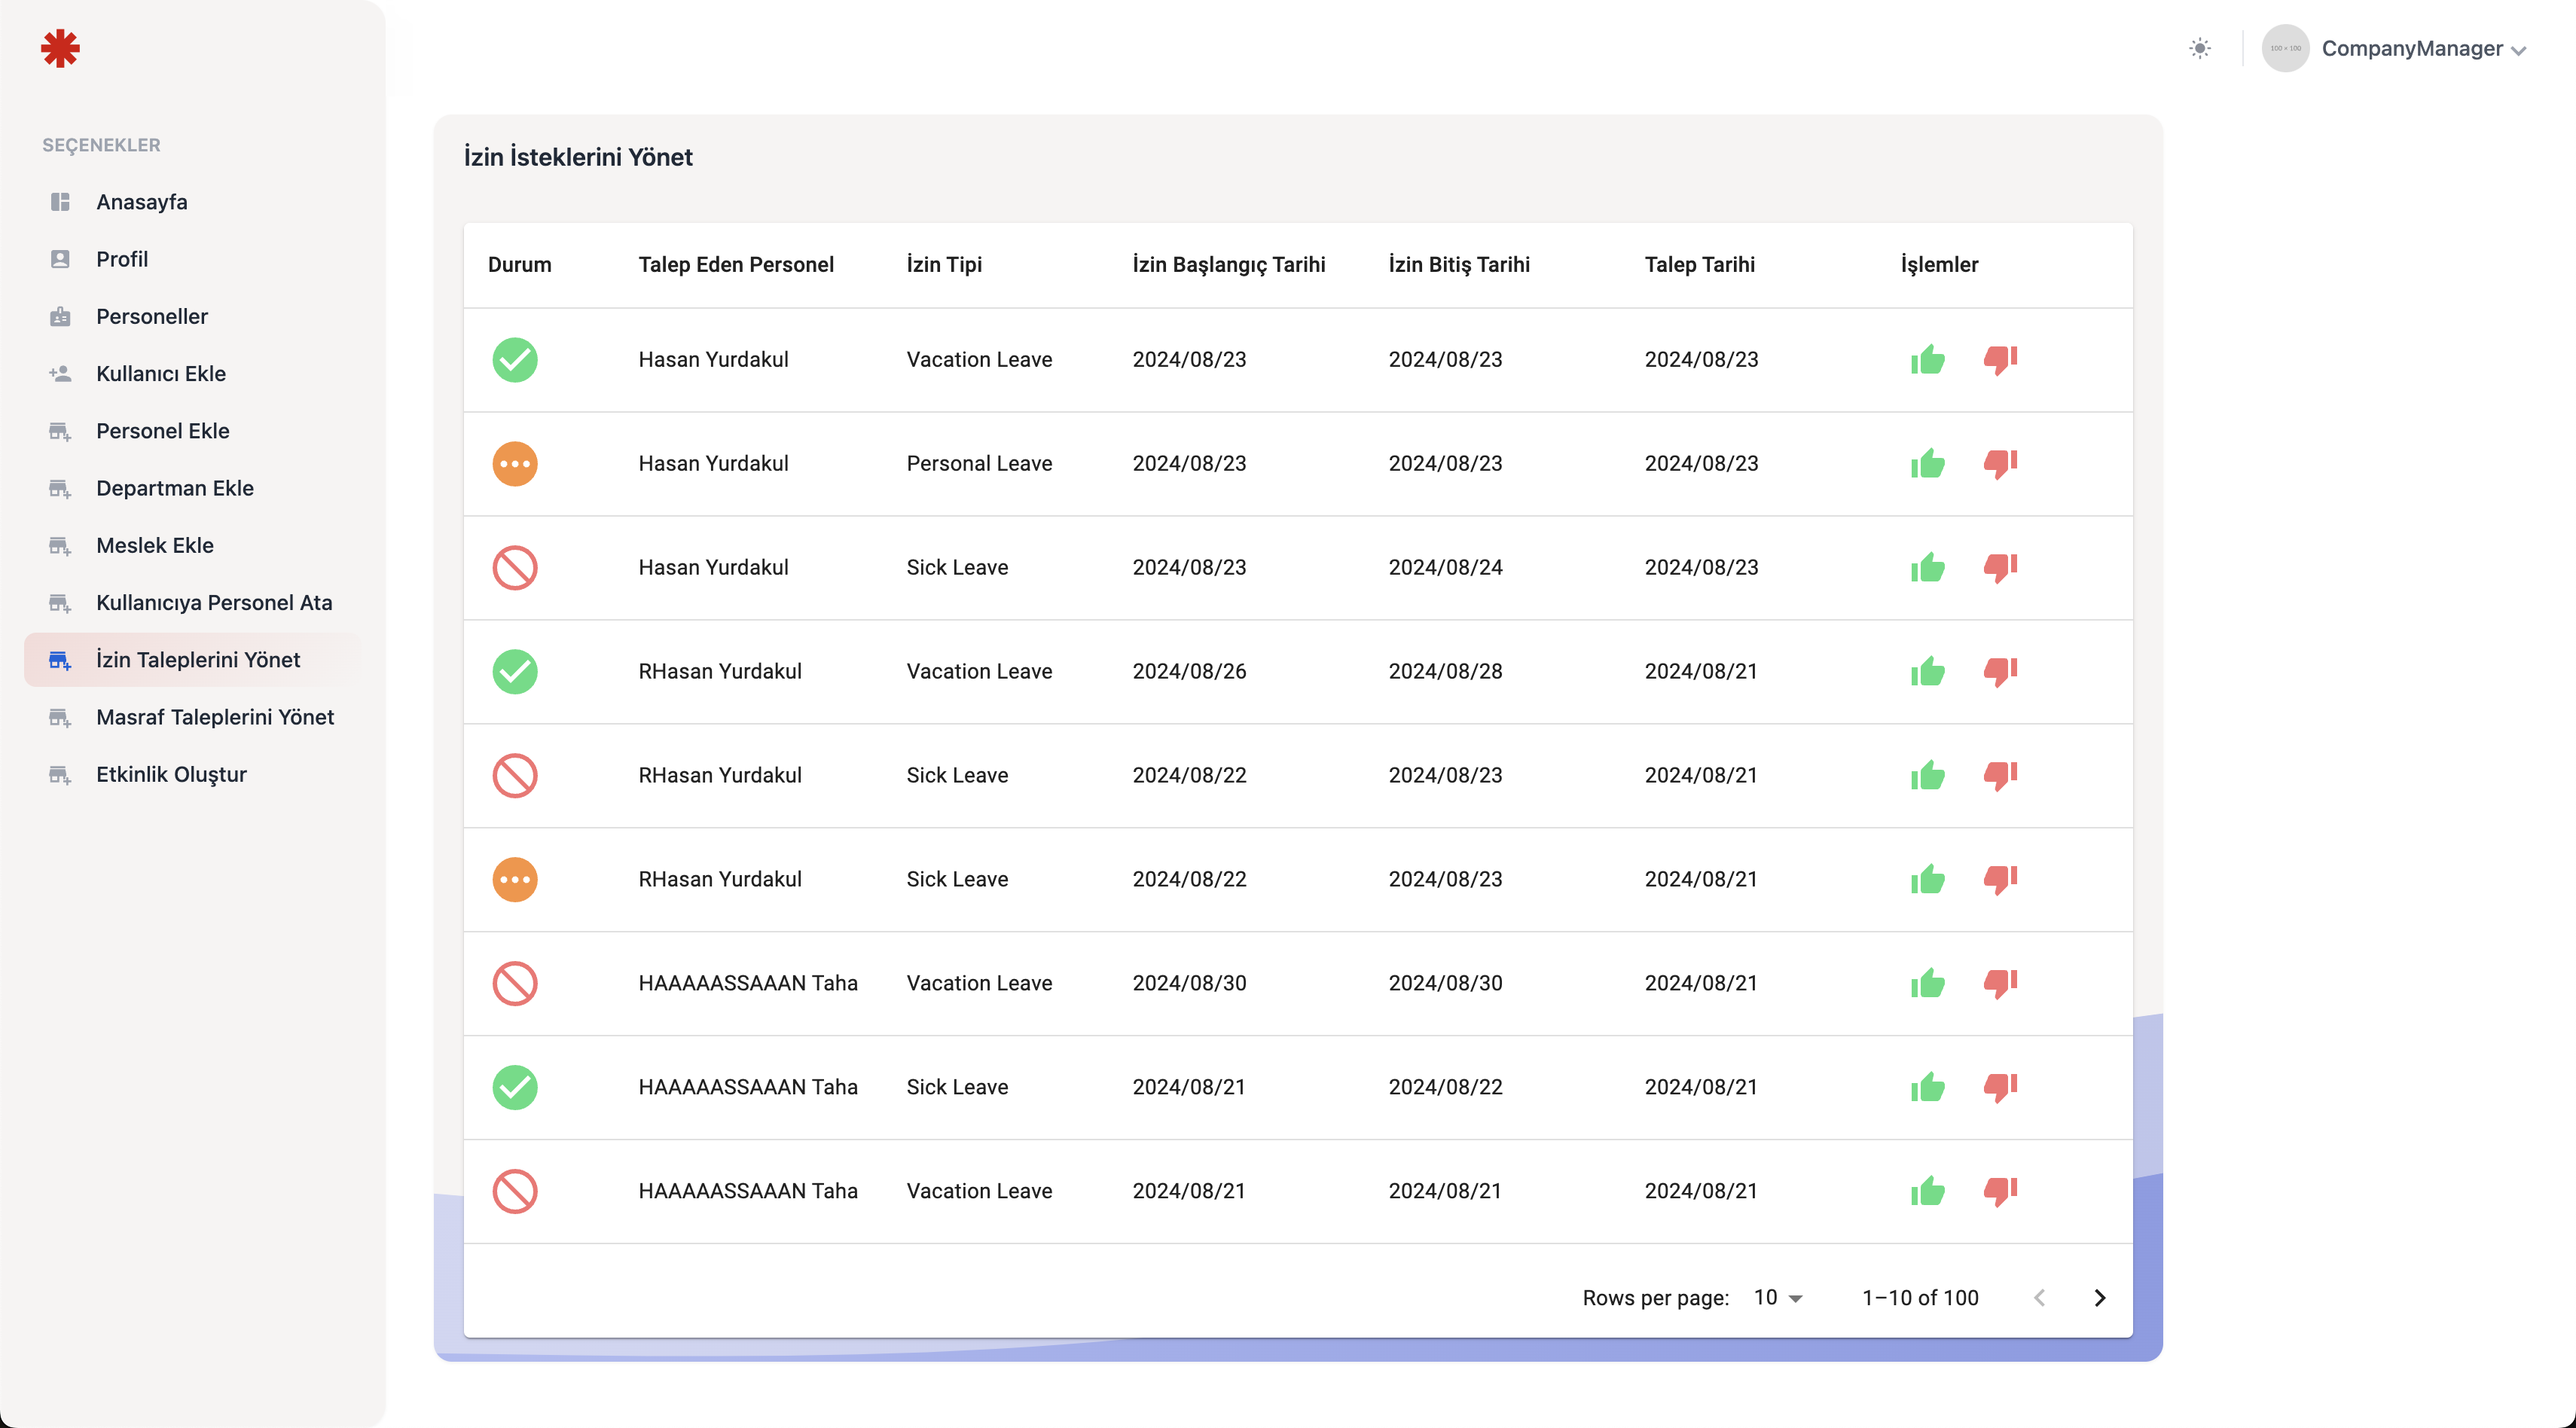
Task: Go to Personeller page
Action: [152, 316]
